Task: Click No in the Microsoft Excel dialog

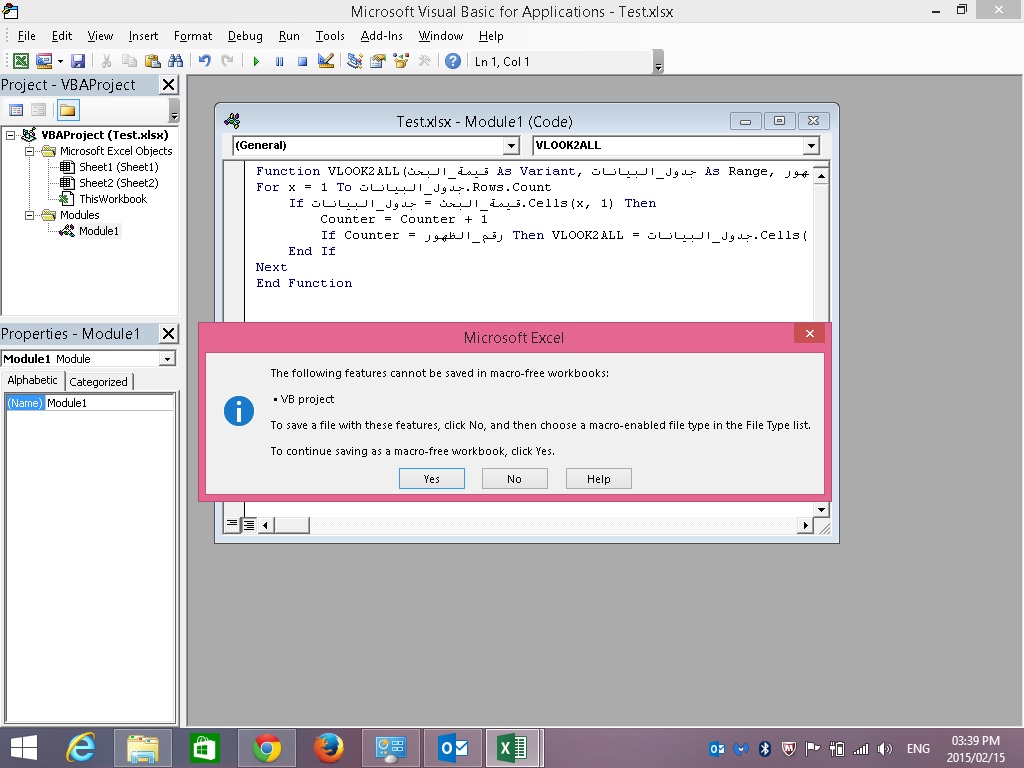Action: click(515, 479)
